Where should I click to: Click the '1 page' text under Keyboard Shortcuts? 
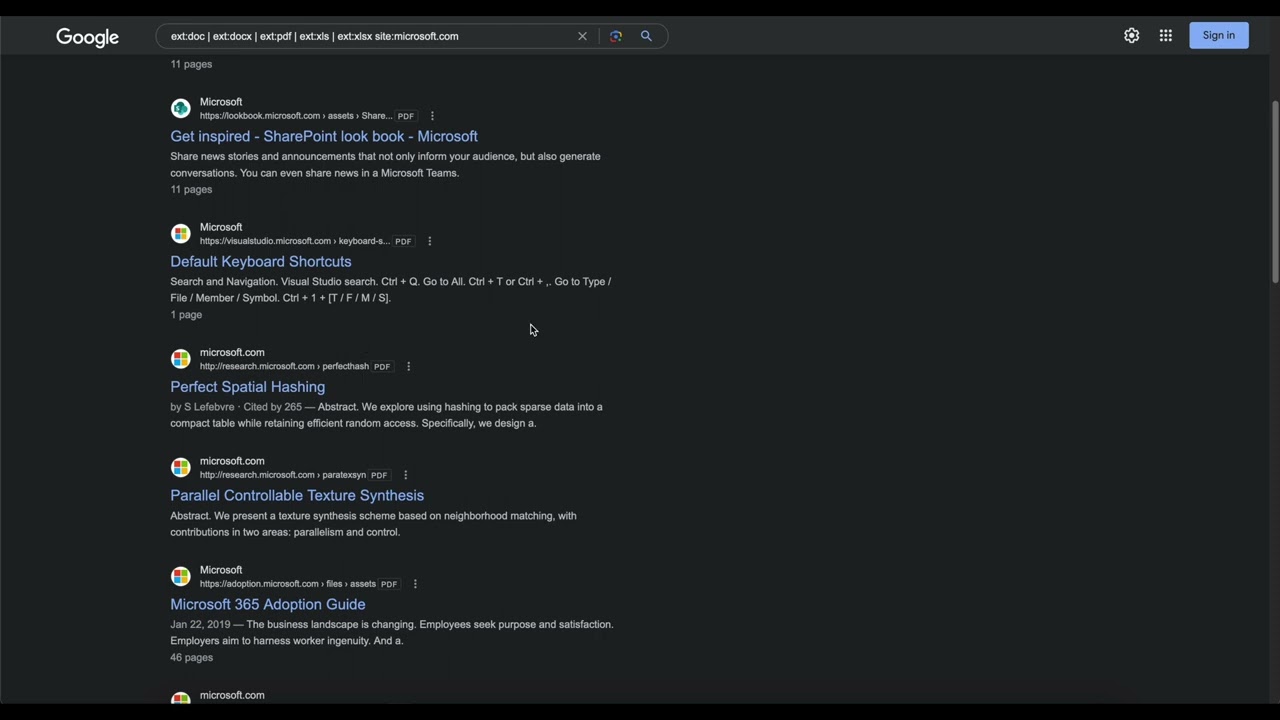tap(186, 314)
